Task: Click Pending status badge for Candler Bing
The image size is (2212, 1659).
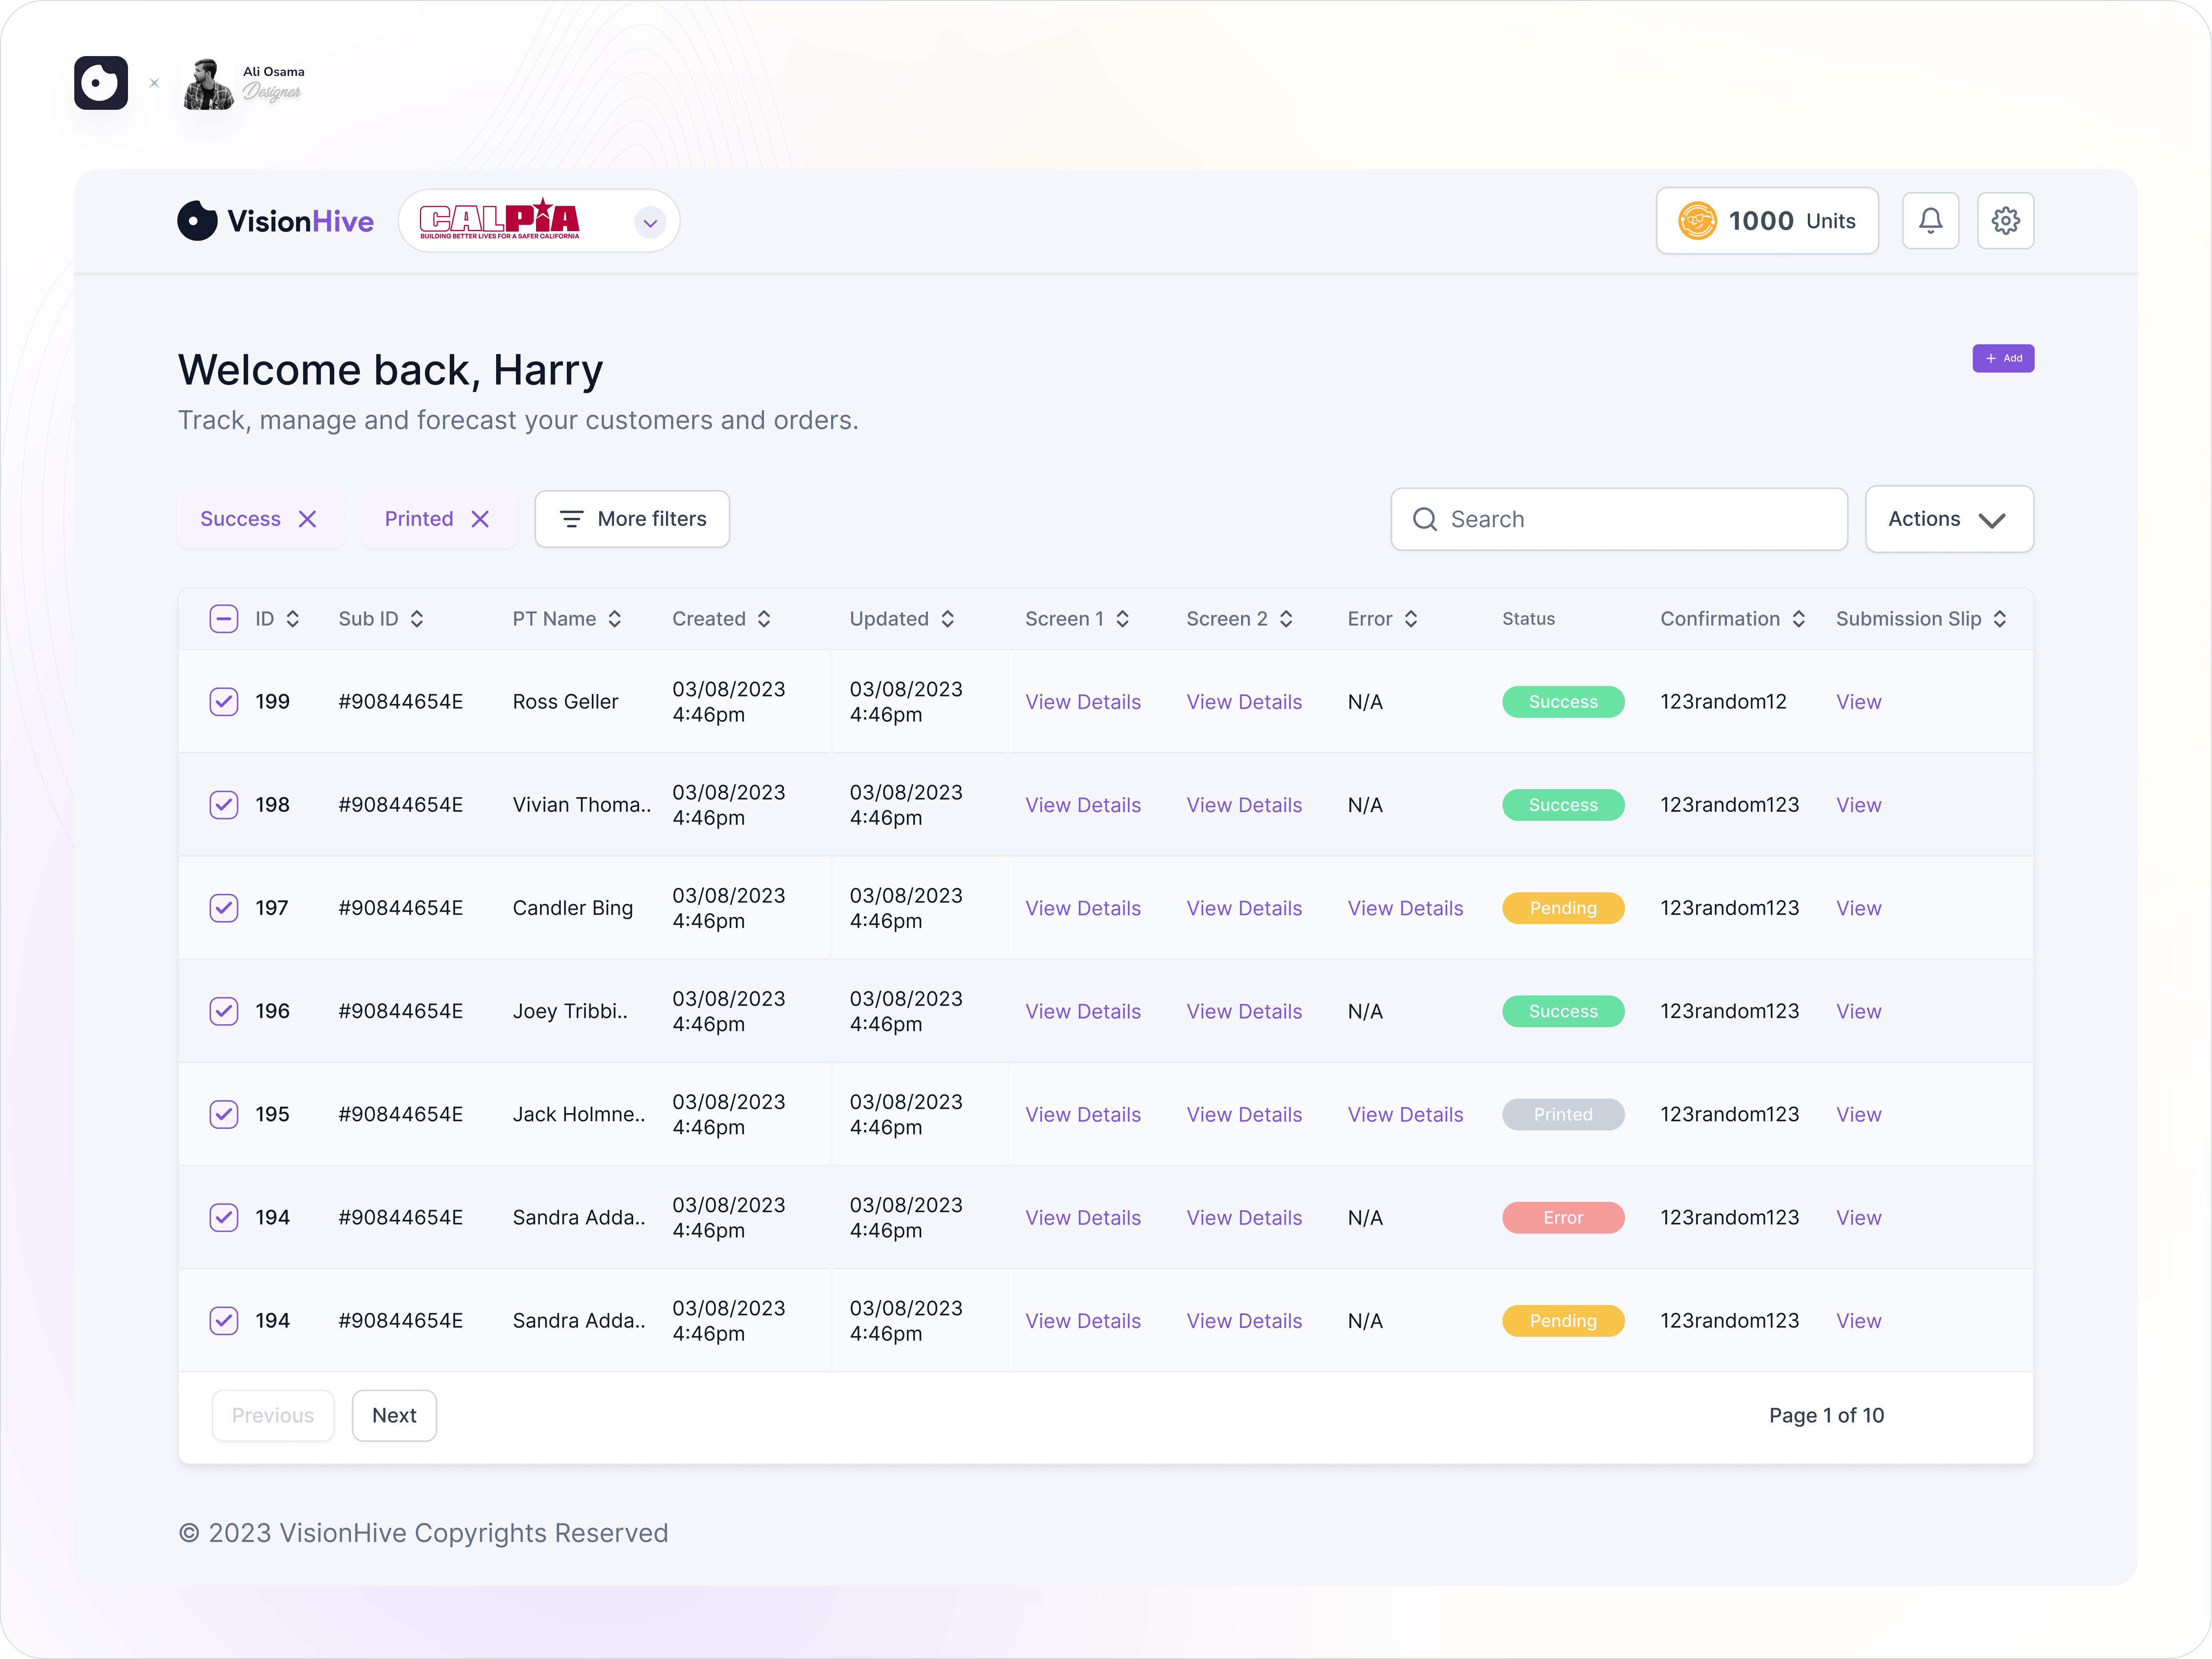Action: [x=1563, y=908]
